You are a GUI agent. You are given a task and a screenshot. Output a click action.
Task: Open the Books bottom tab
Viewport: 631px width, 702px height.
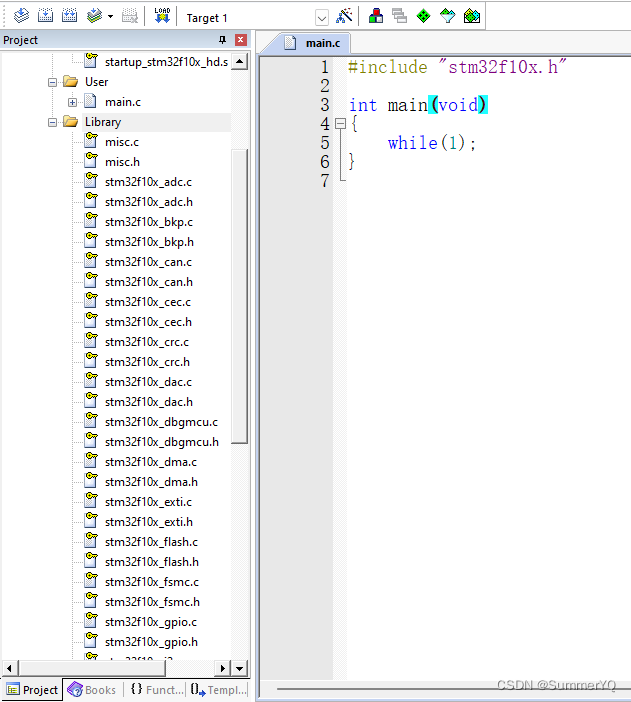[x=92, y=690]
